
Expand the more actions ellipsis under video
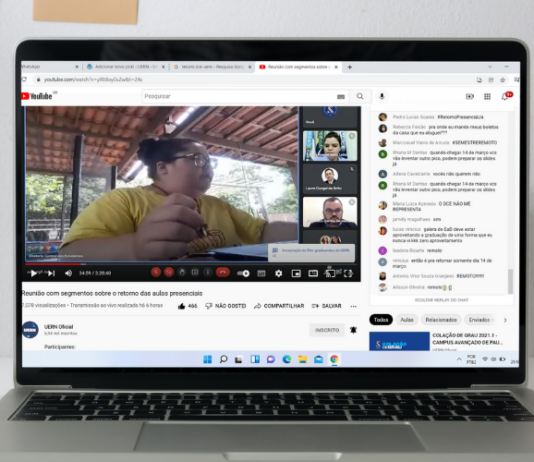pos(354,306)
